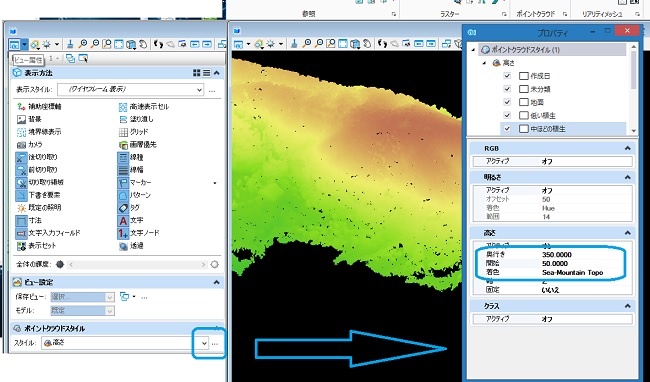Toggle the 塗り潰し (Fill) attribute
The height and width of the screenshot is (382, 650).
click(123, 119)
